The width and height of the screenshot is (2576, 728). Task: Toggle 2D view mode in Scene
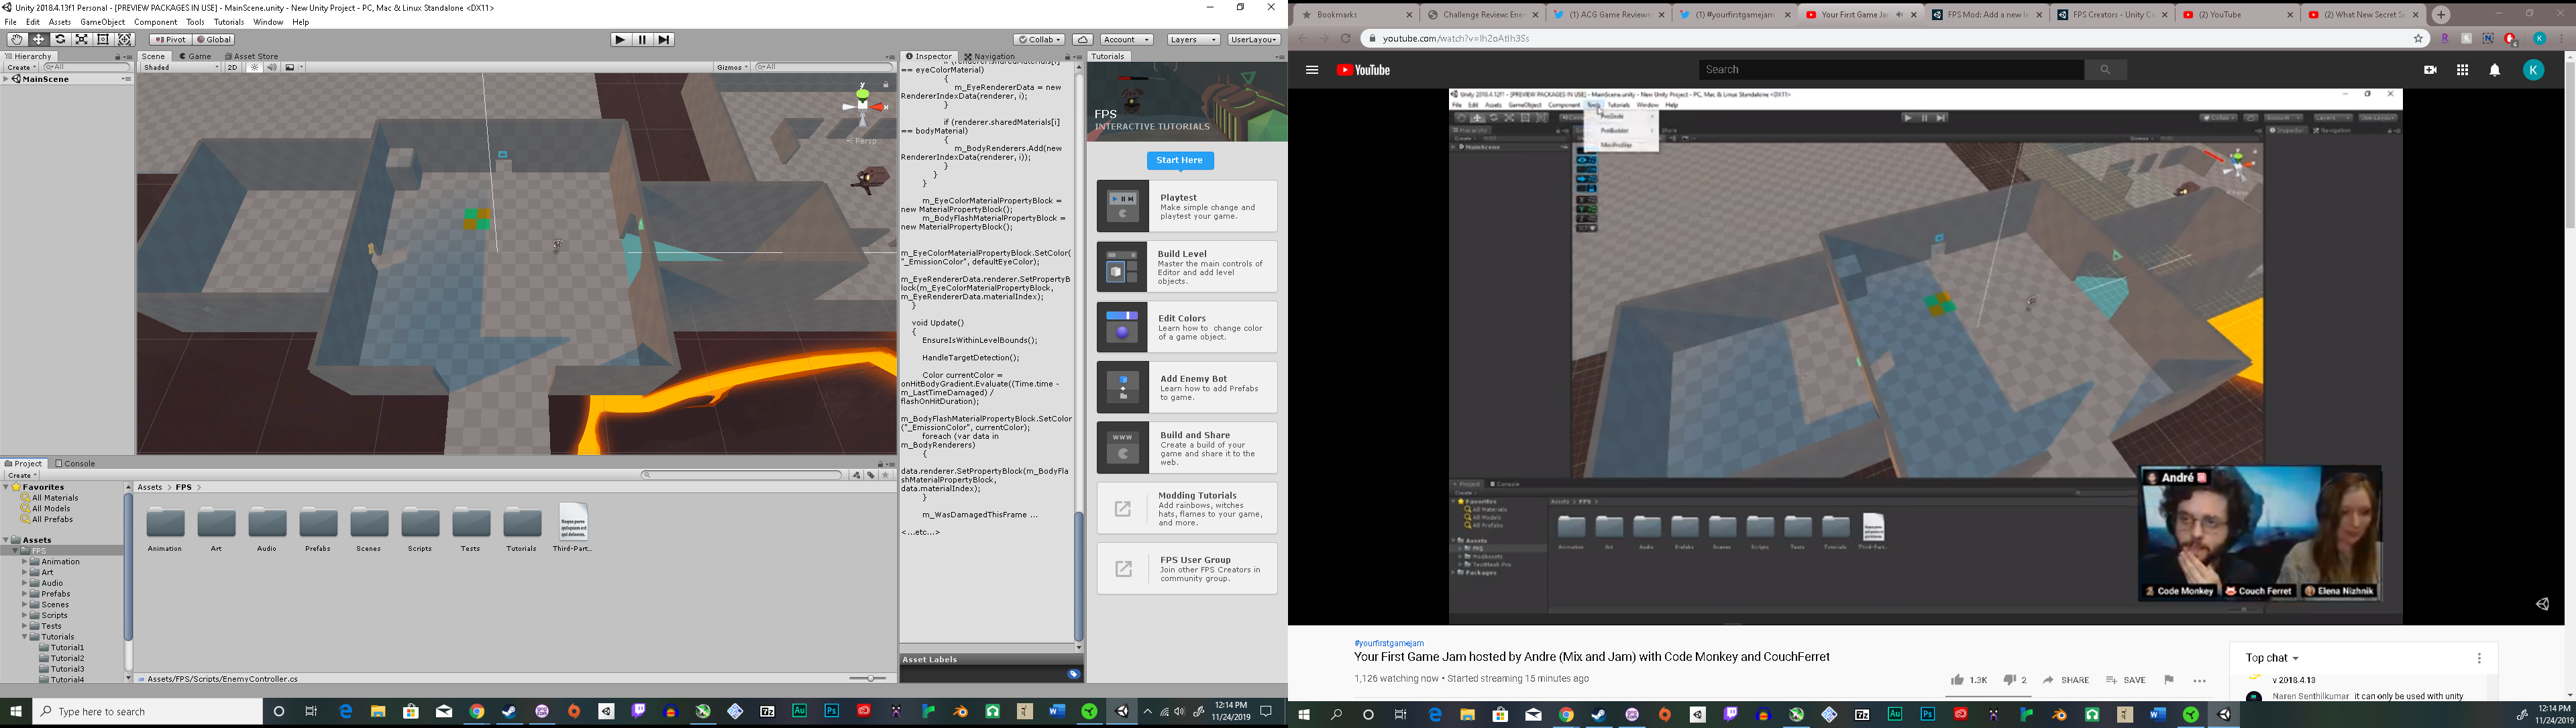pyautogui.click(x=232, y=67)
